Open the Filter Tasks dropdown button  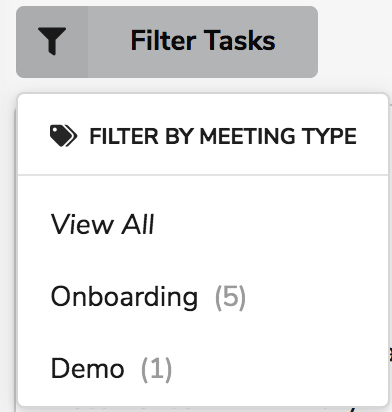click(167, 42)
